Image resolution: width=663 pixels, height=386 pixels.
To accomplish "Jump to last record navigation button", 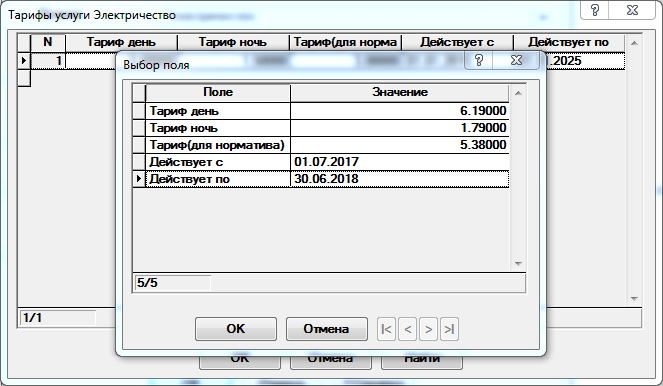I will click(449, 329).
